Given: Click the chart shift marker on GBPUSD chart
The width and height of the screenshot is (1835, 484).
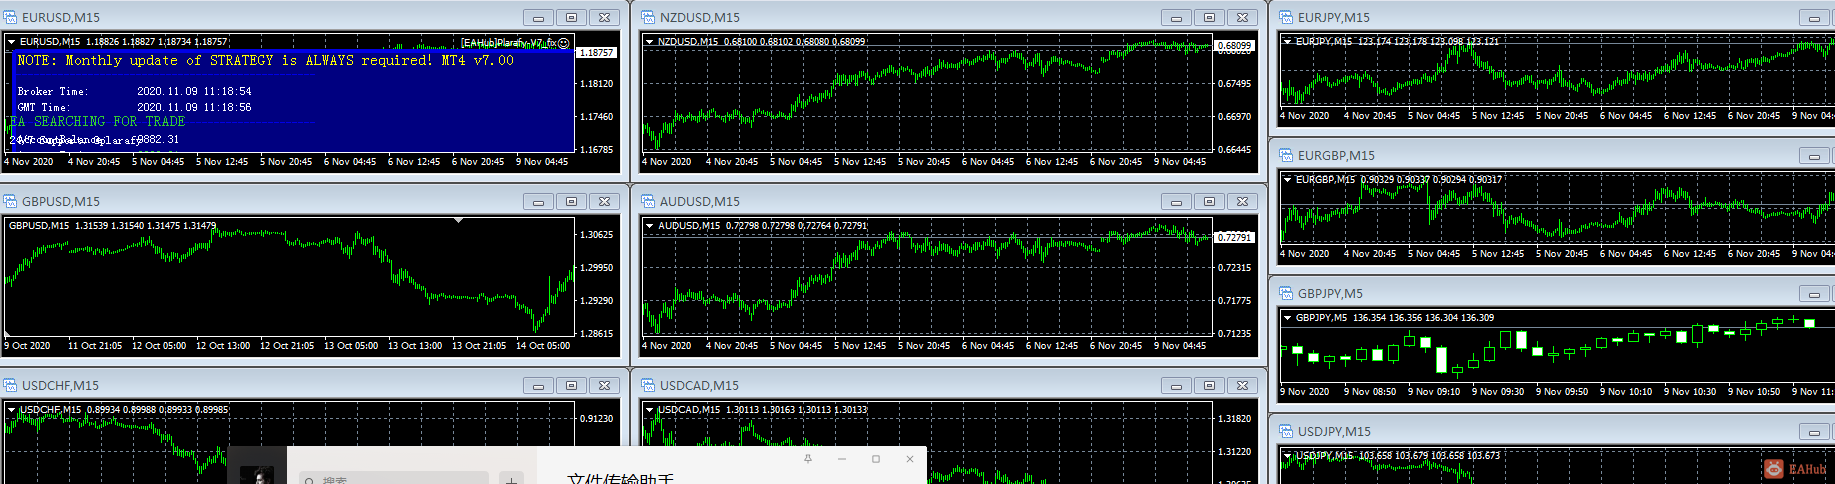Looking at the screenshot, I should 458,220.
